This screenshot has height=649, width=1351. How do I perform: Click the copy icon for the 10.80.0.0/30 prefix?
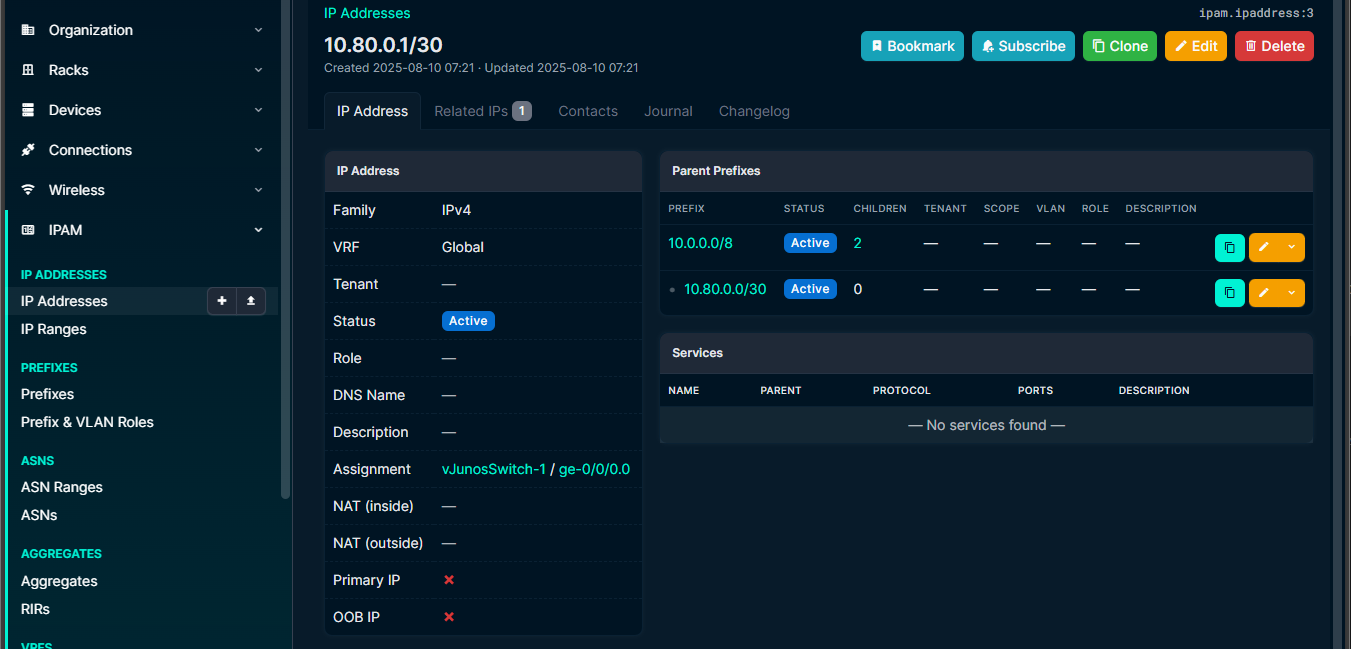pos(1229,293)
